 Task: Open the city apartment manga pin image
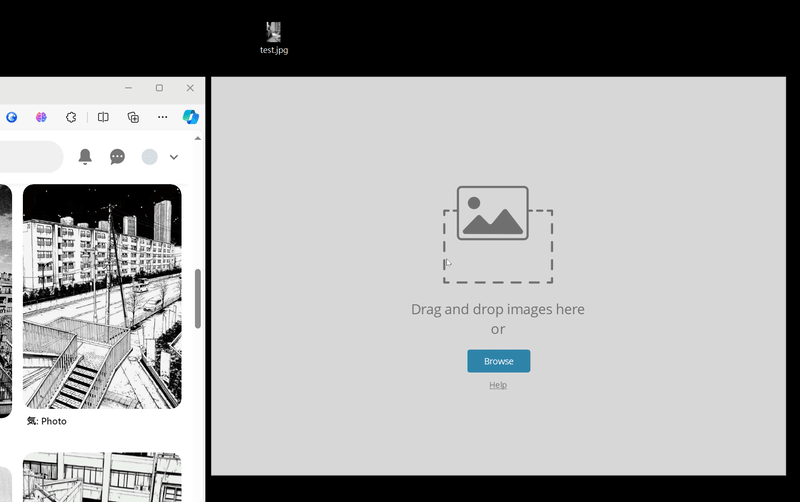102,296
